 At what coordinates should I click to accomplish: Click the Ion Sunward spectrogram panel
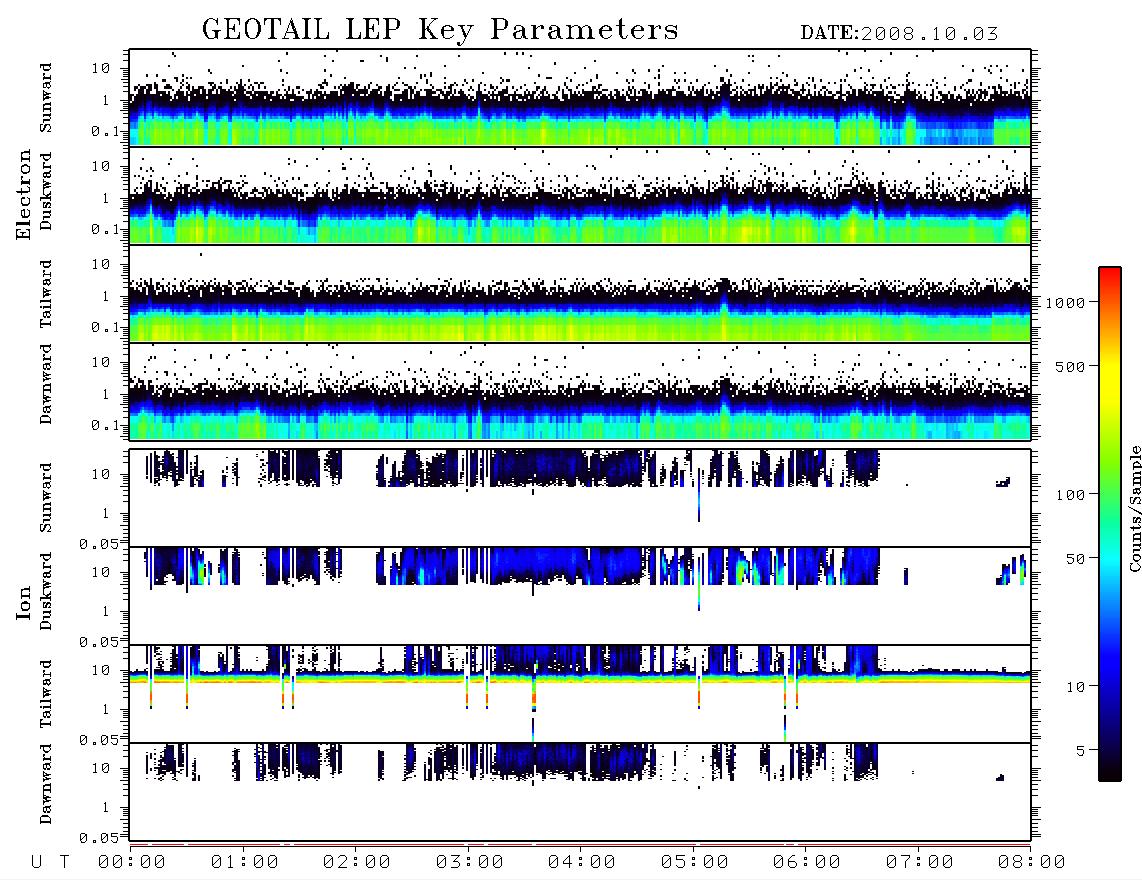tap(580, 498)
